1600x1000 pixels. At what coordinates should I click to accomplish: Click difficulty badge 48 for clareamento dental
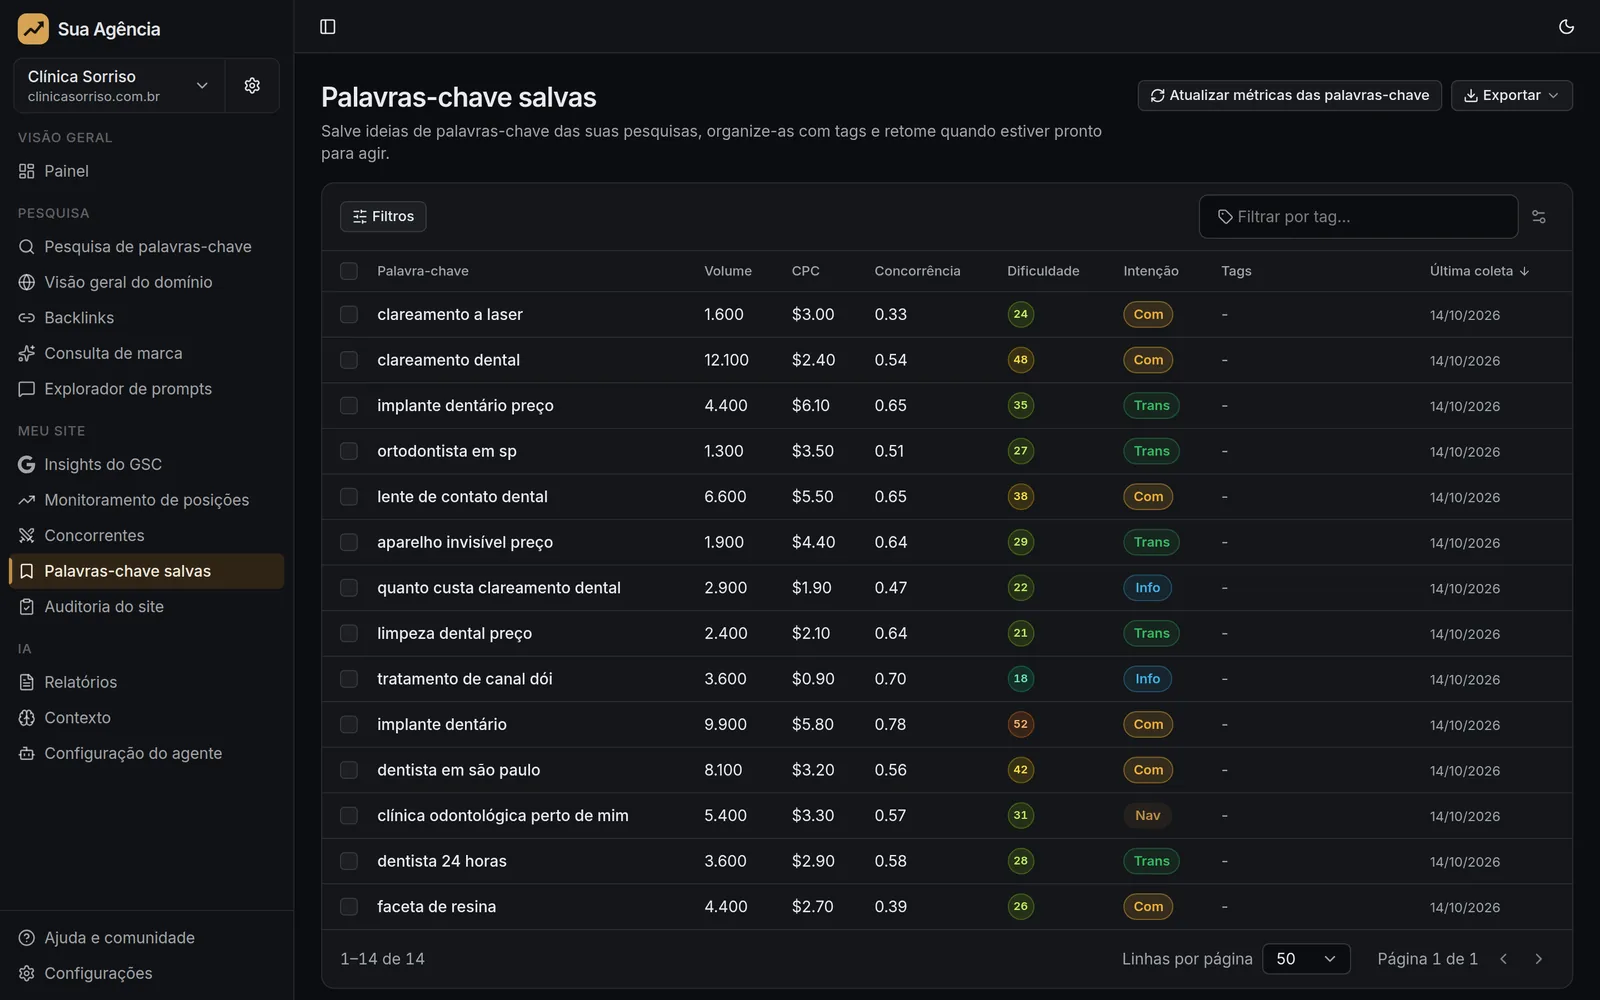point(1020,359)
